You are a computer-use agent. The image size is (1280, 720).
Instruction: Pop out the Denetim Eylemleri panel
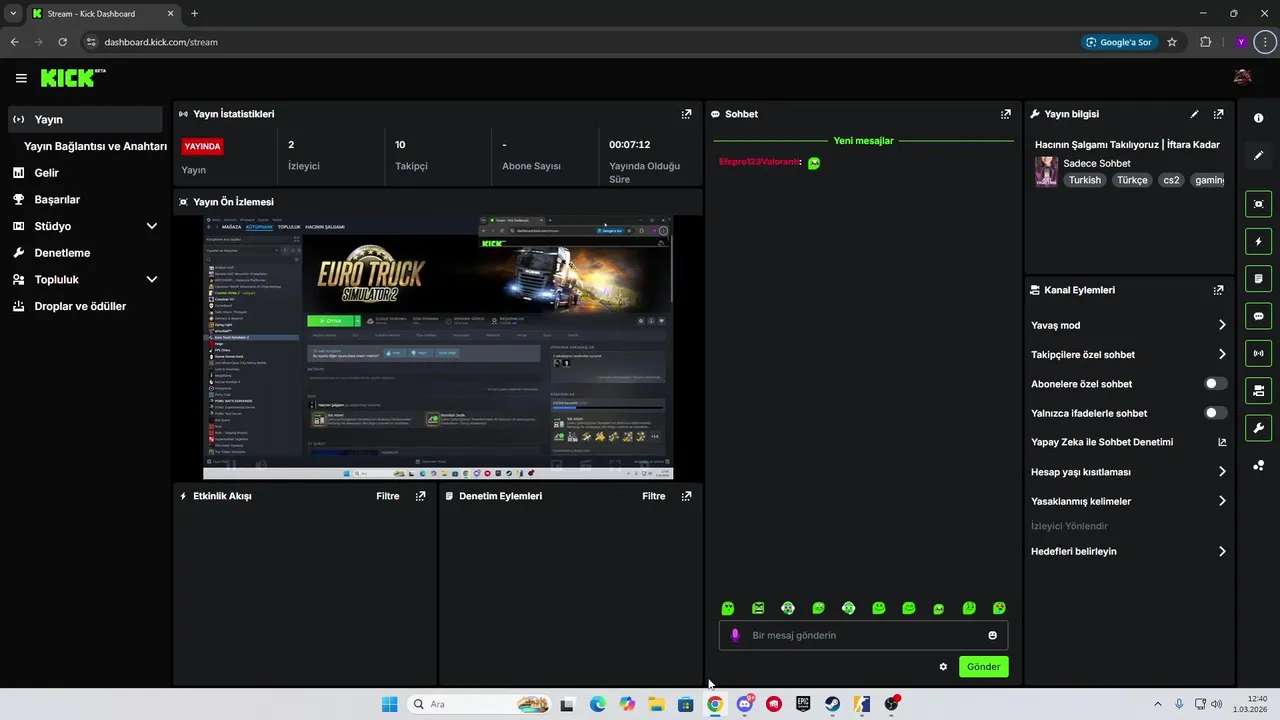pos(686,496)
